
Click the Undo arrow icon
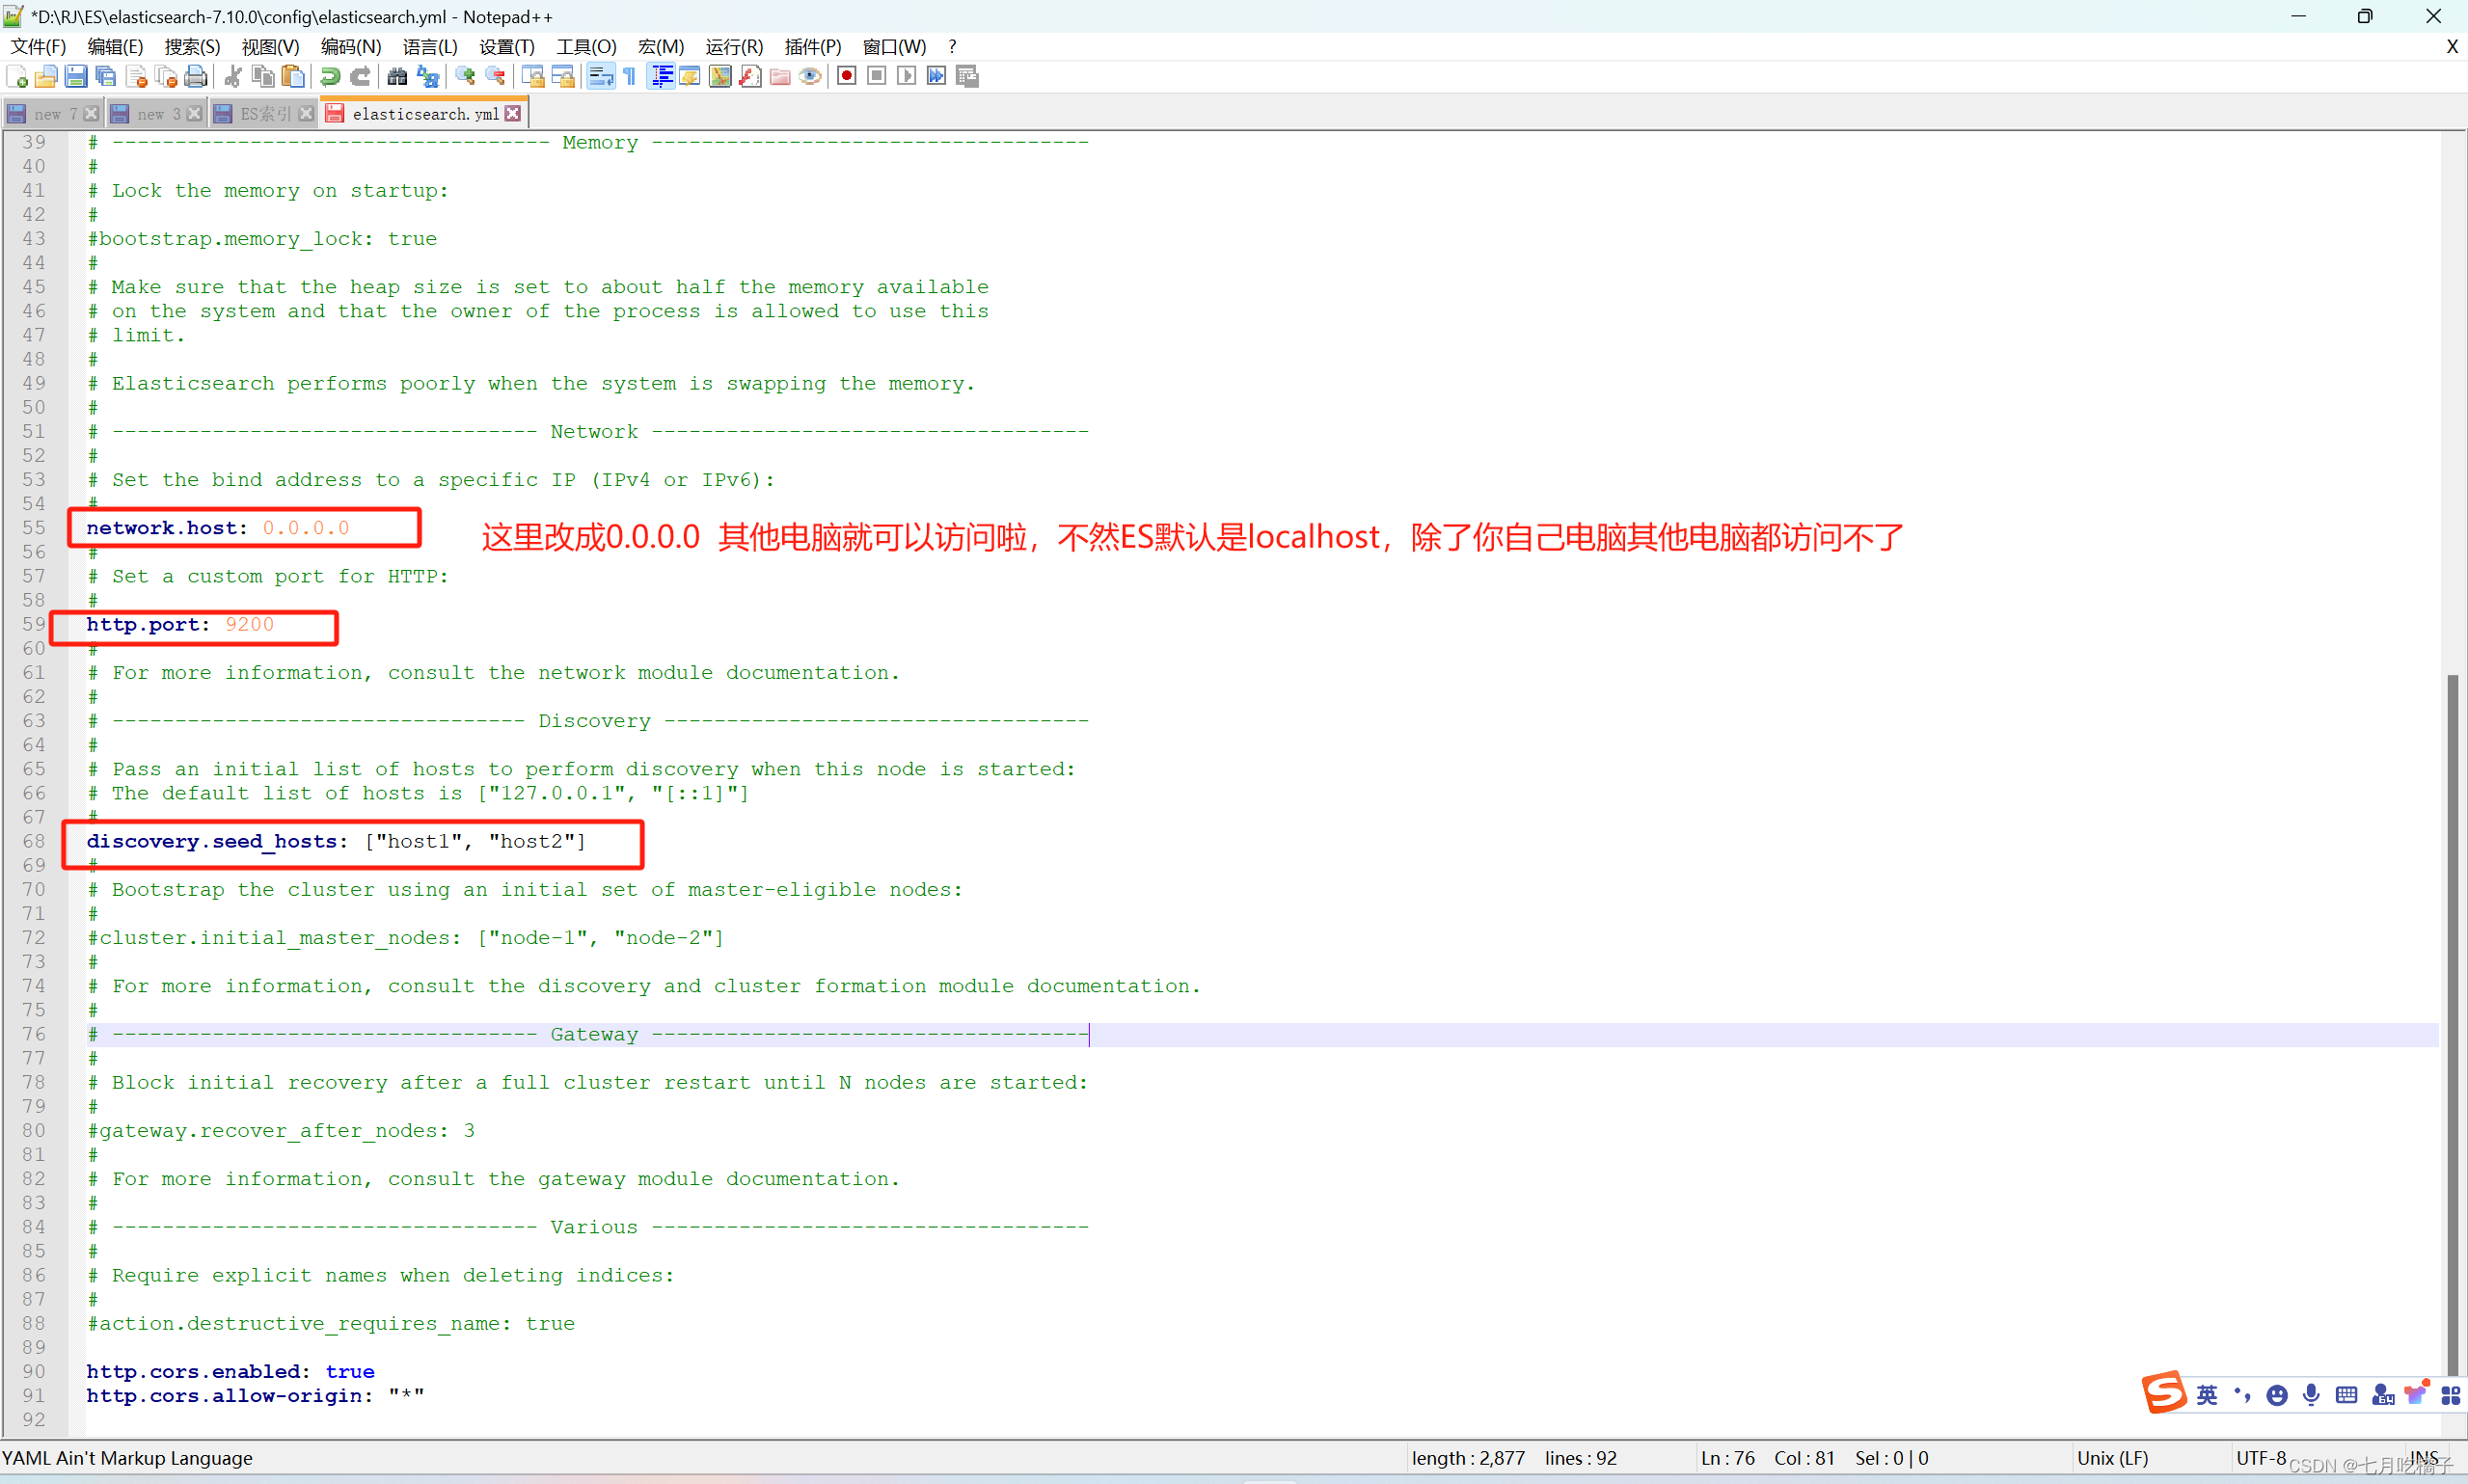click(x=330, y=76)
